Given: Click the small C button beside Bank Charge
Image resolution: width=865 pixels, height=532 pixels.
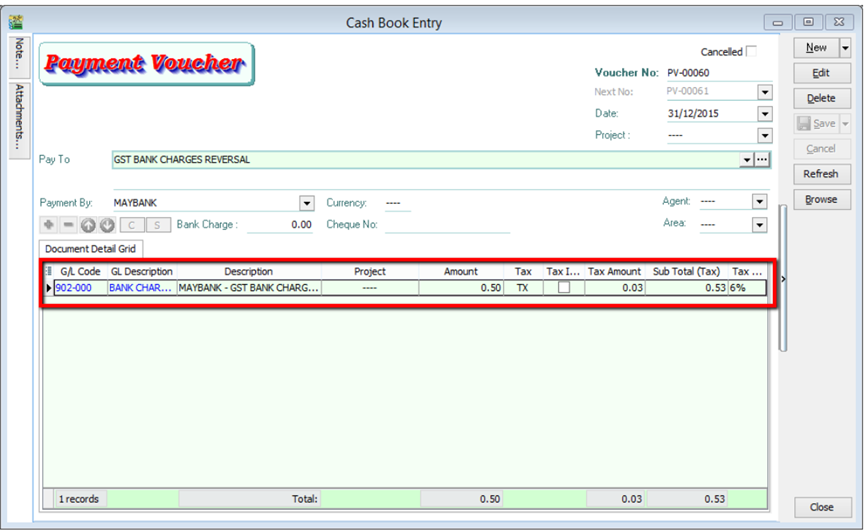Looking at the screenshot, I should pyautogui.click(x=132, y=225).
